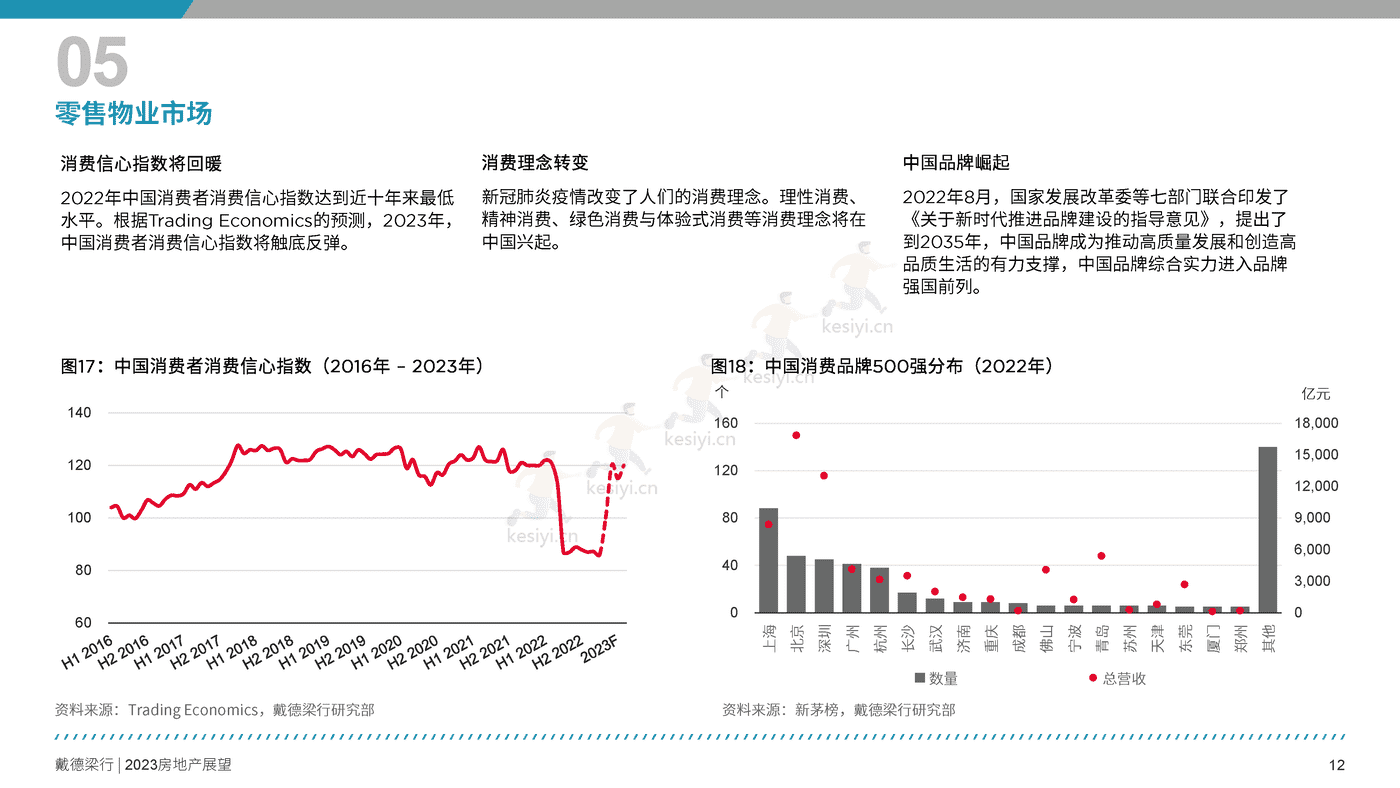Click the paragraph beginning 新冠肺炎疫情改变了
The width and height of the screenshot is (1400, 788).
(x=674, y=219)
